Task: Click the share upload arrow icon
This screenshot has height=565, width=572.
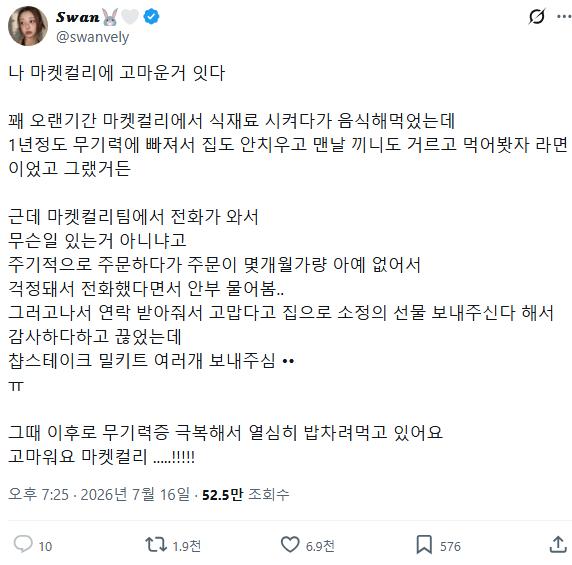Action: 558,545
